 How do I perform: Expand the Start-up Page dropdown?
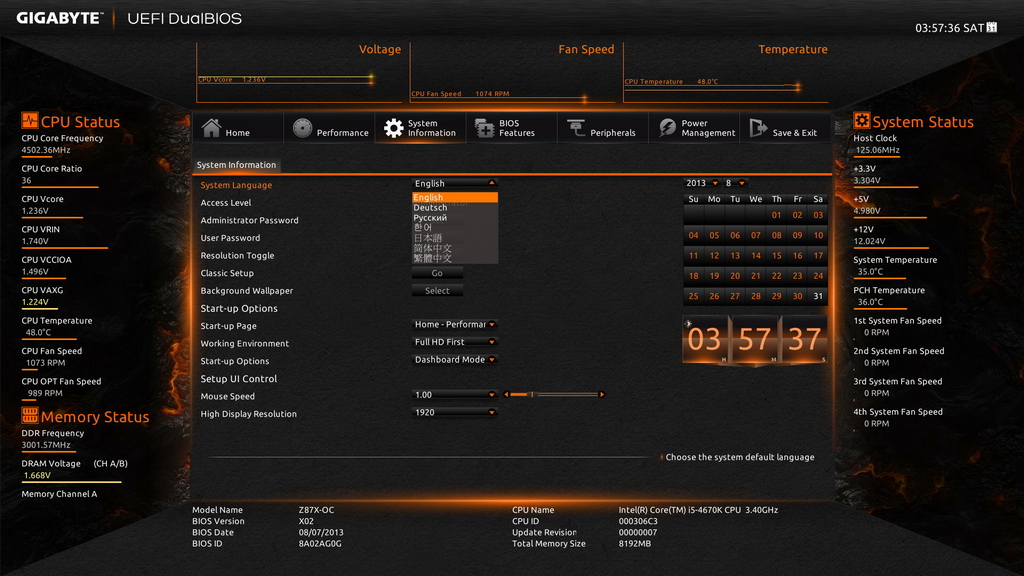(x=455, y=324)
